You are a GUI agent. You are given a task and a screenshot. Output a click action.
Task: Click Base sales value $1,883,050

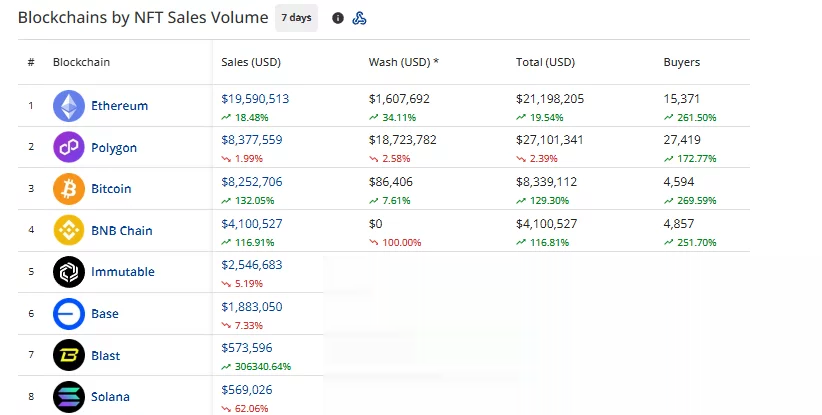(252, 307)
